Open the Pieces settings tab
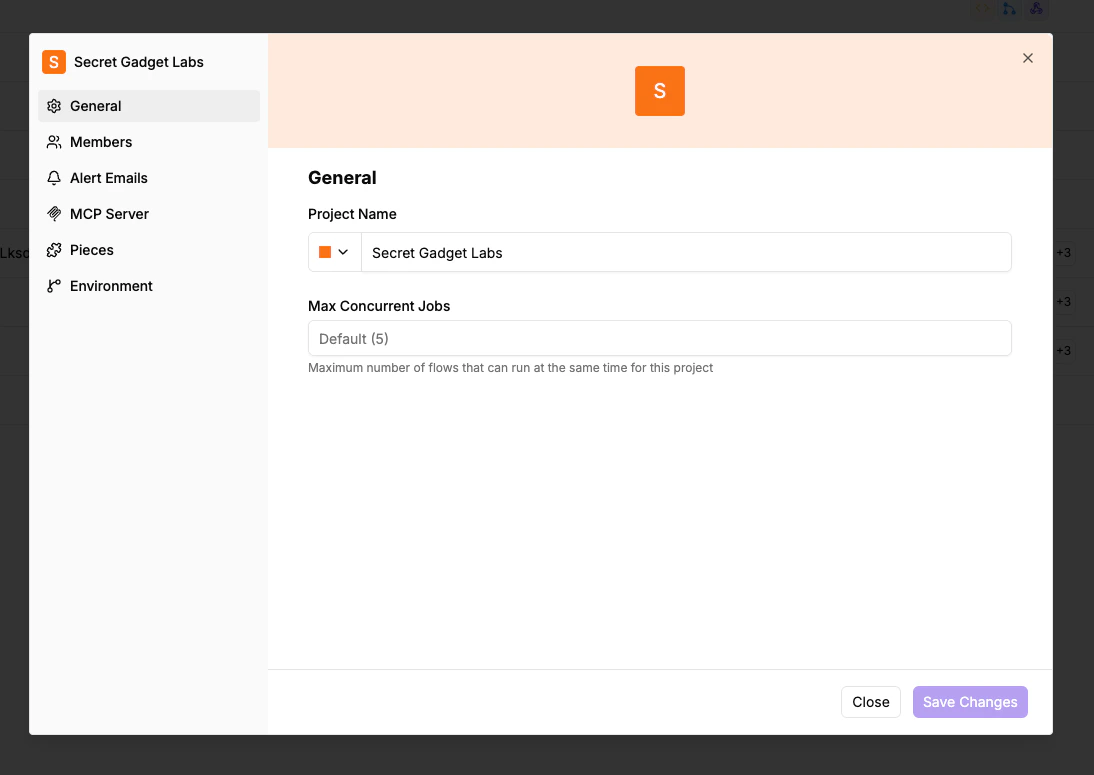The height and width of the screenshot is (775, 1094). 92,250
